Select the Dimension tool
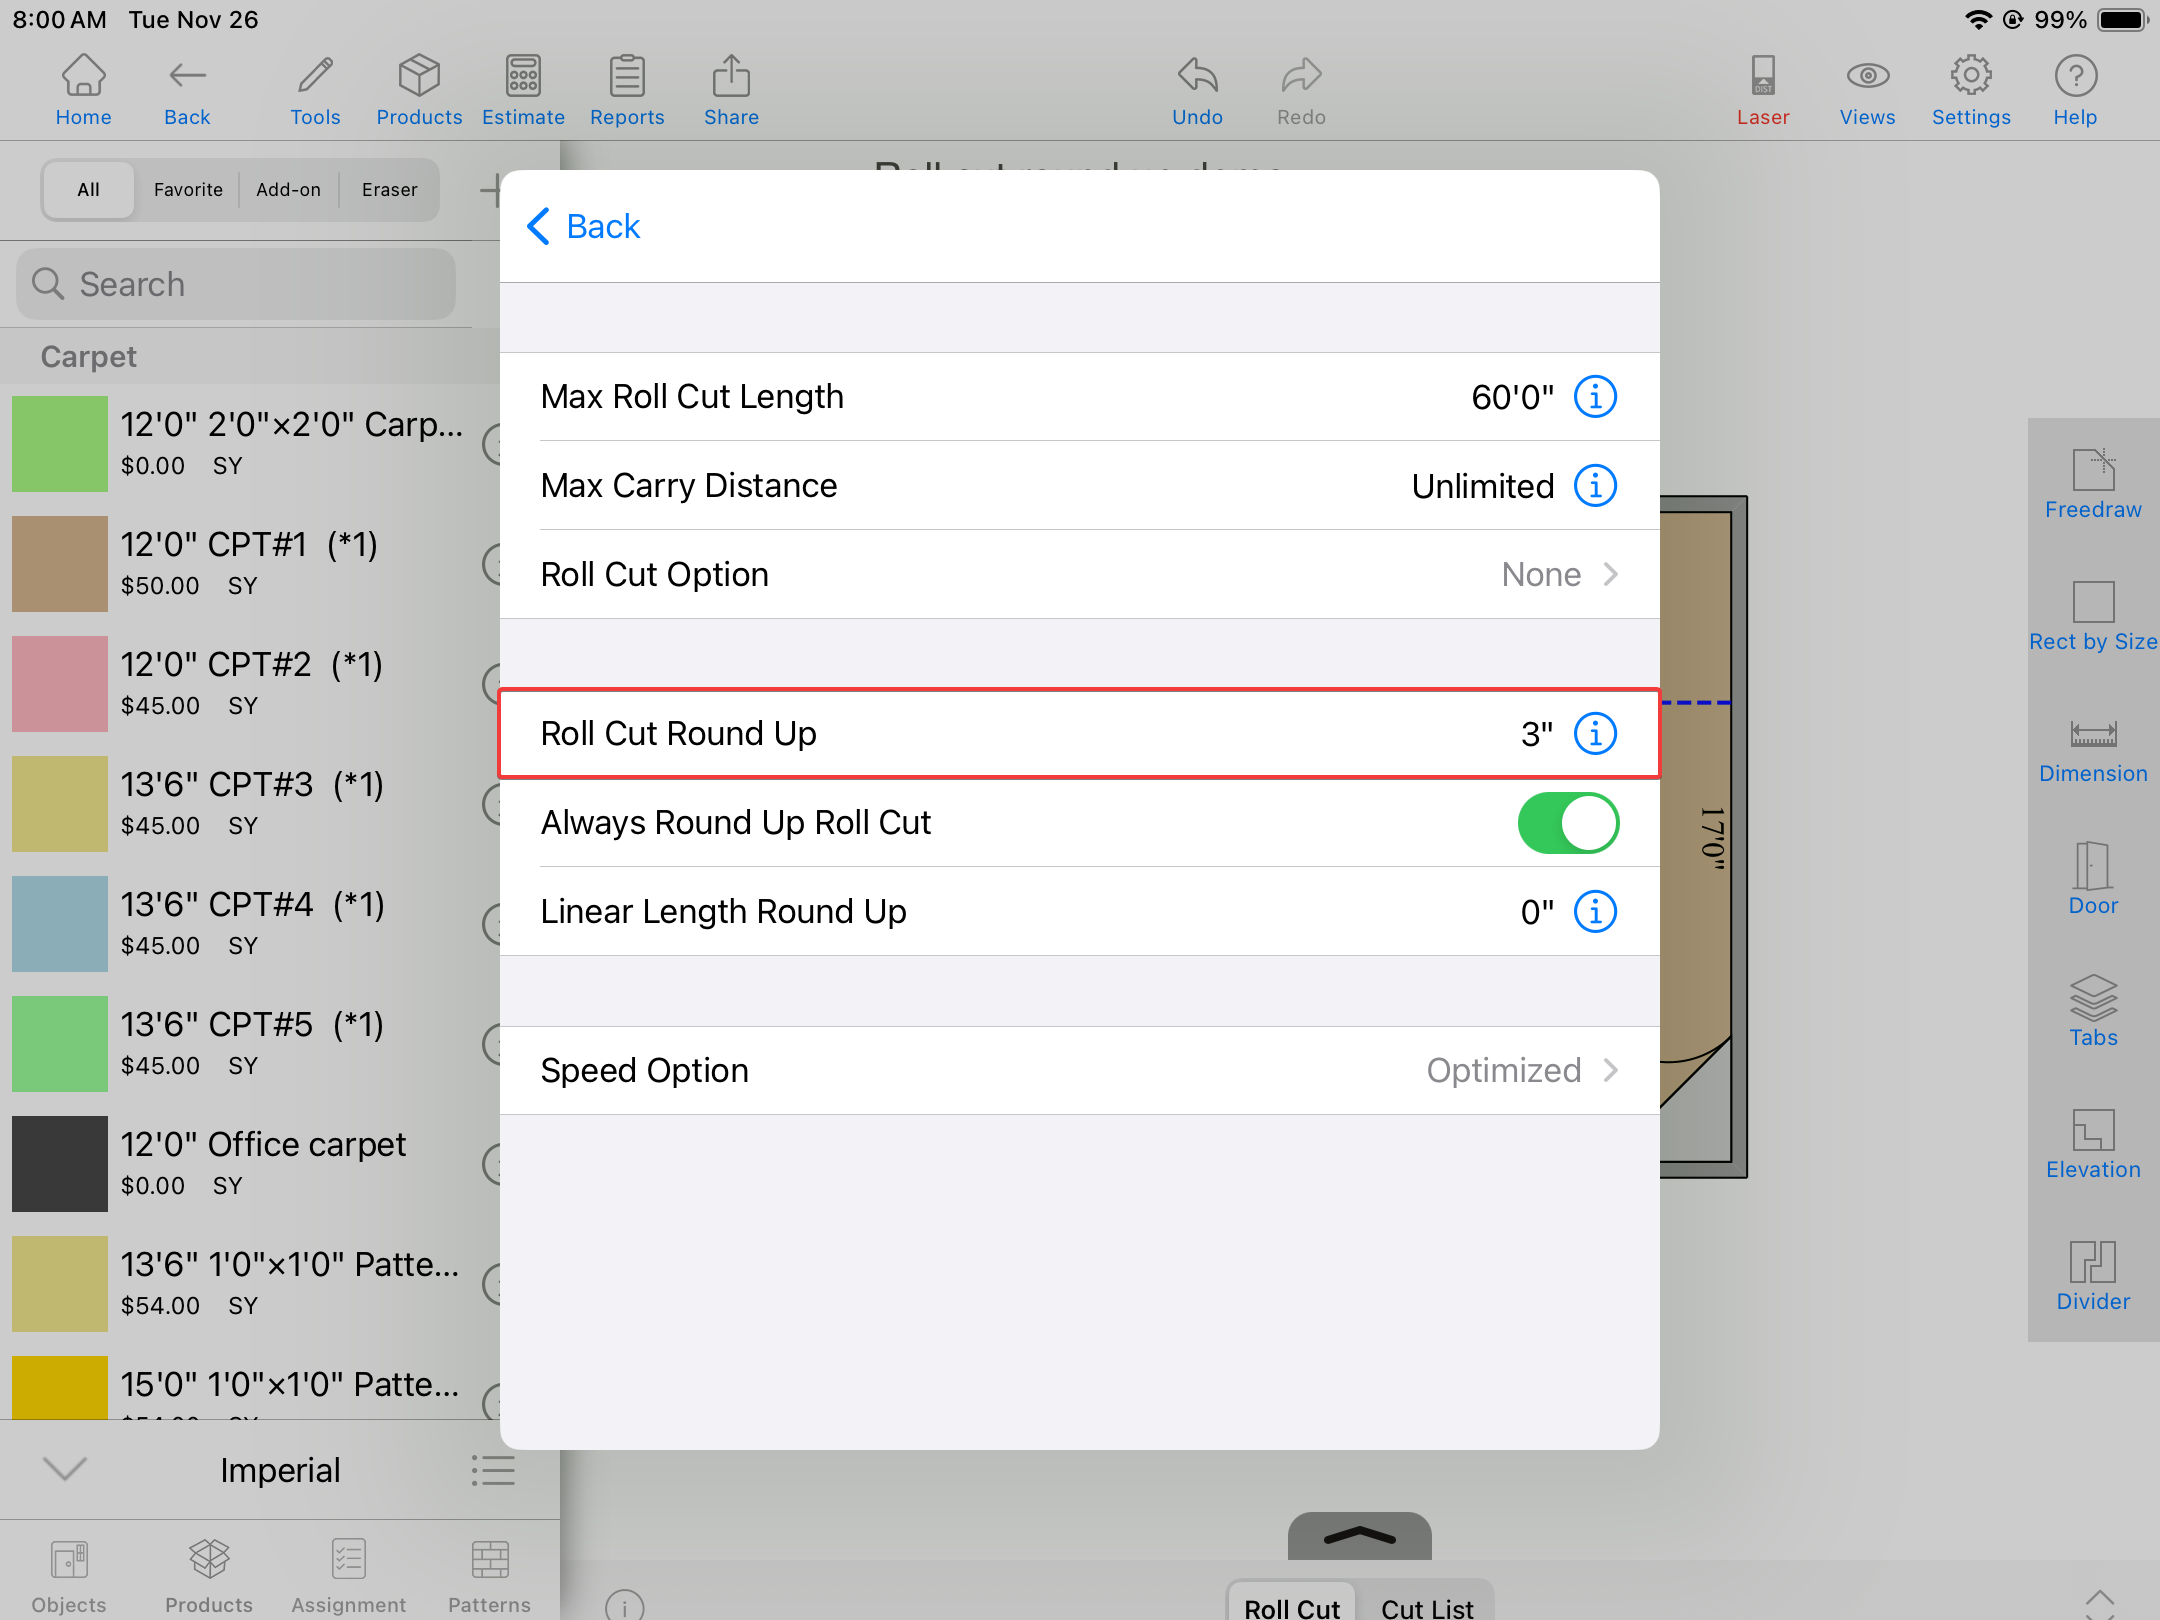The image size is (2160, 1620). click(2093, 750)
